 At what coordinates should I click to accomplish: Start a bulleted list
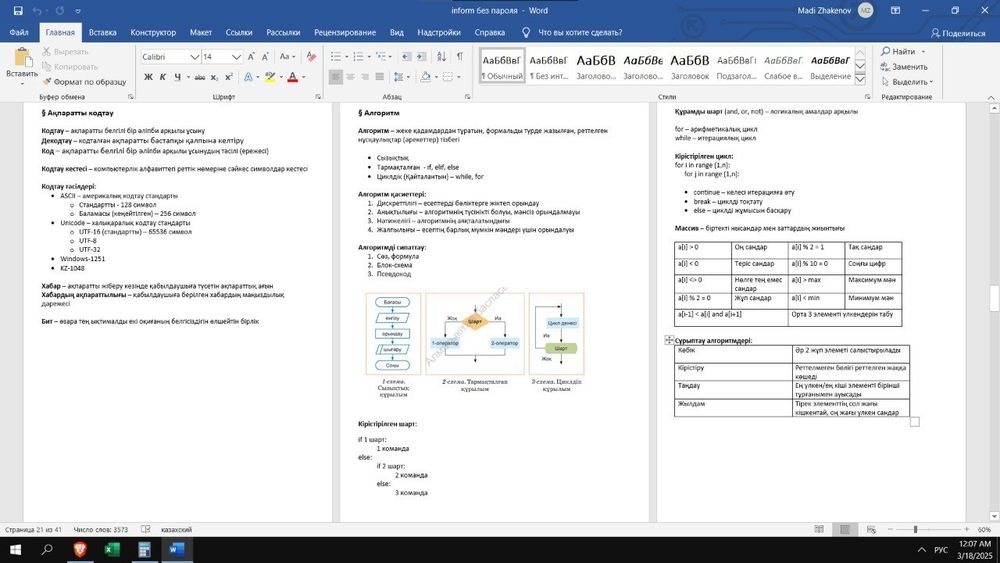point(335,57)
